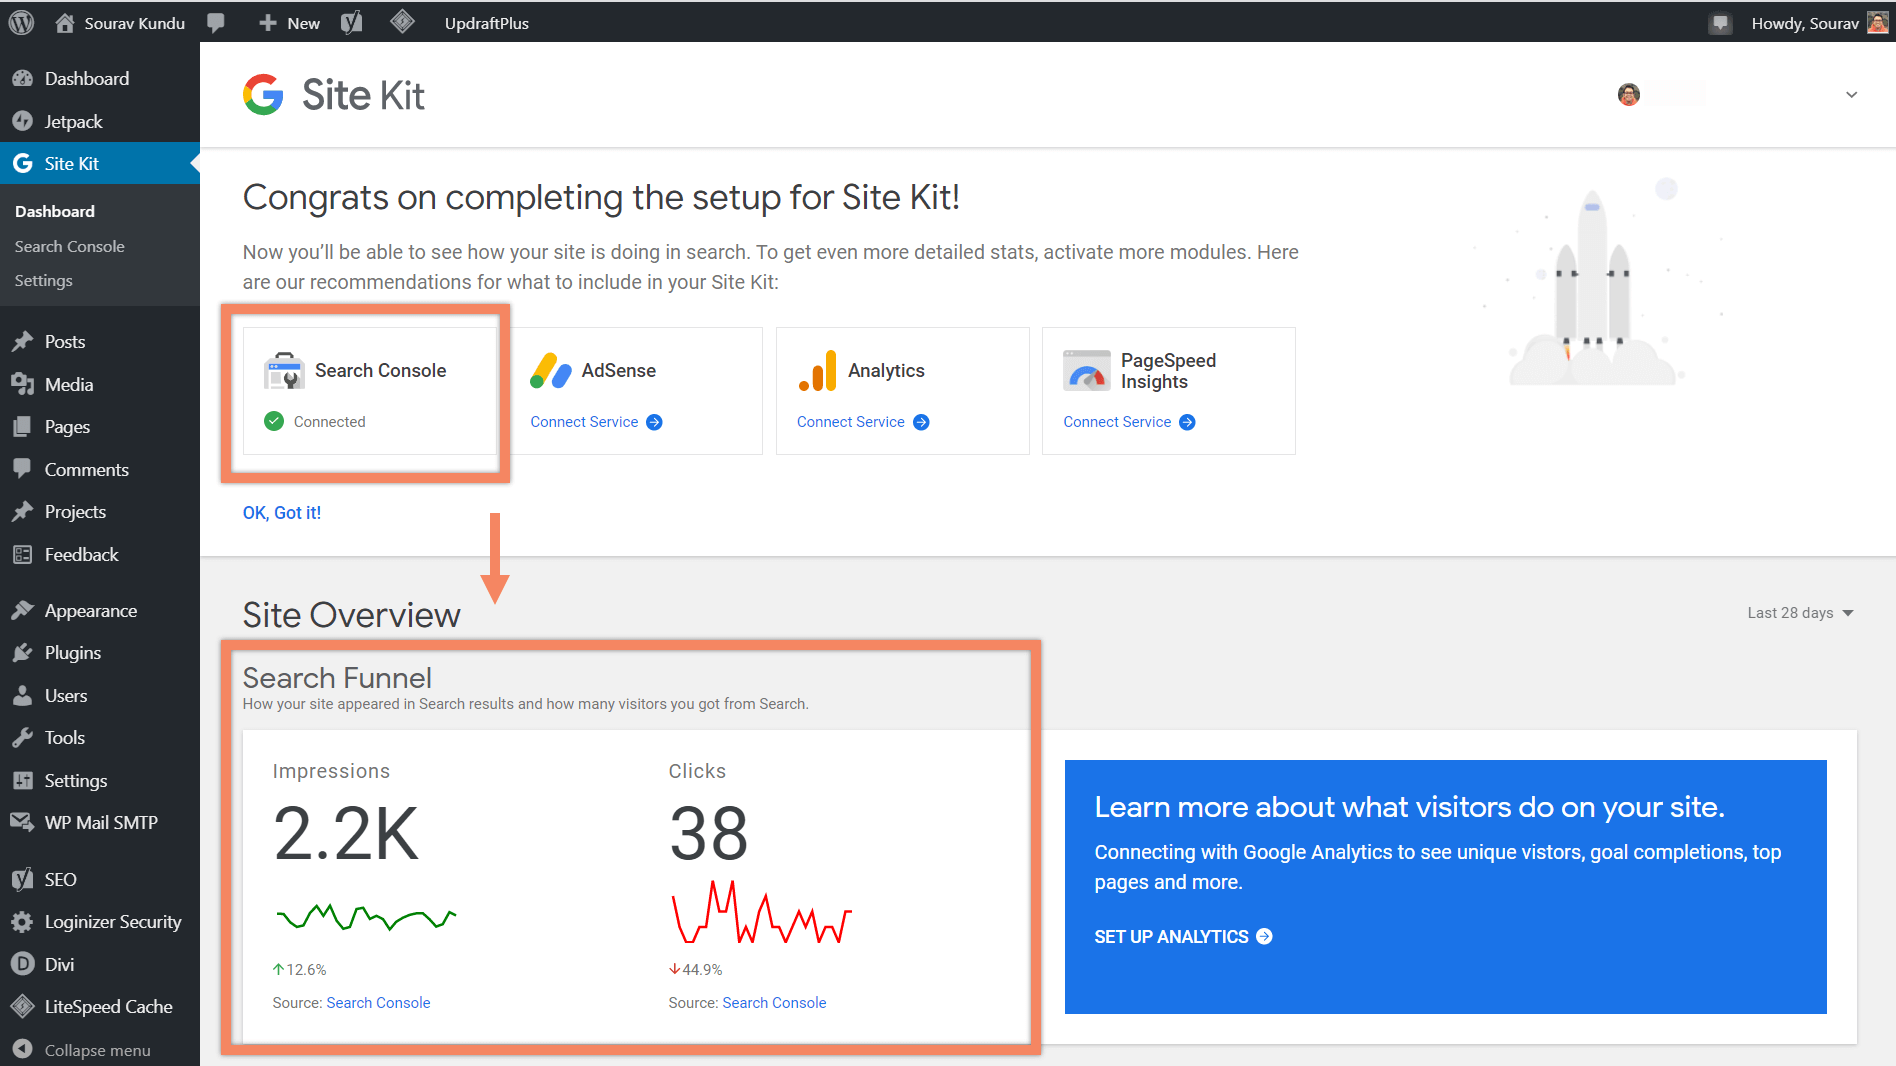Viewport: 1896px width, 1066px height.
Task: Open Search Console source link under Impressions
Action: point(378,1003)
